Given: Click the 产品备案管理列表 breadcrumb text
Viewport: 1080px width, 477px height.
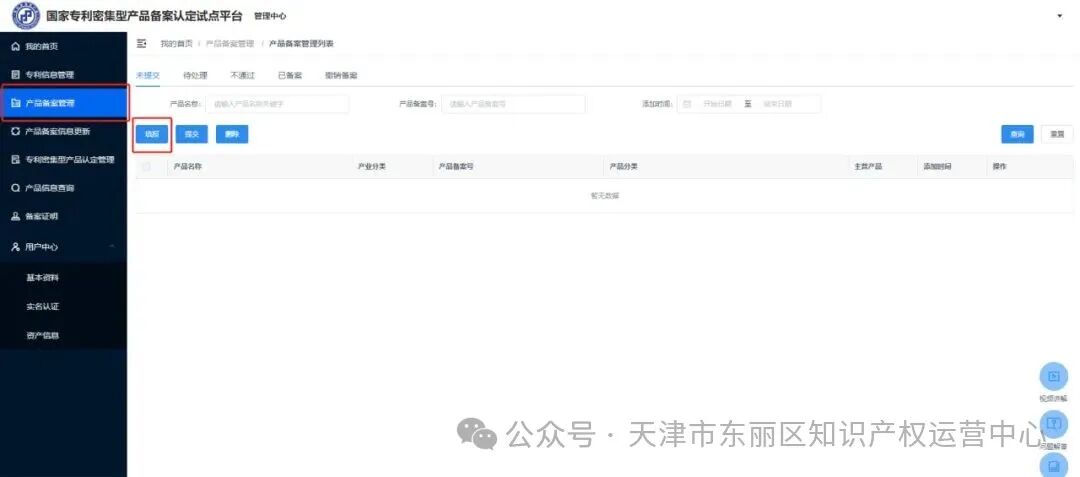Looking at the screenshot, I should [301, 43].
